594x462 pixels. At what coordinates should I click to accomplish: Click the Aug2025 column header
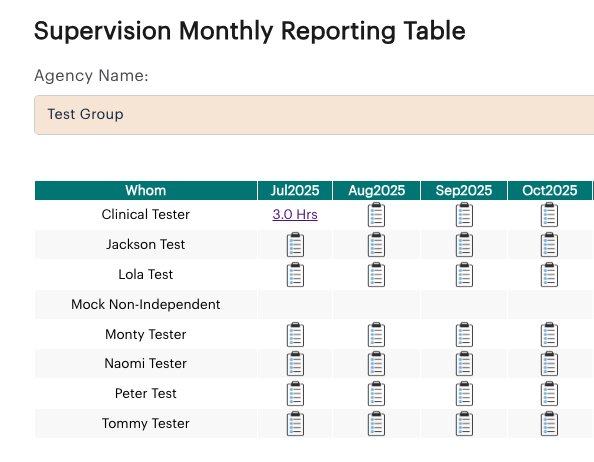click(x=376, y=190)
